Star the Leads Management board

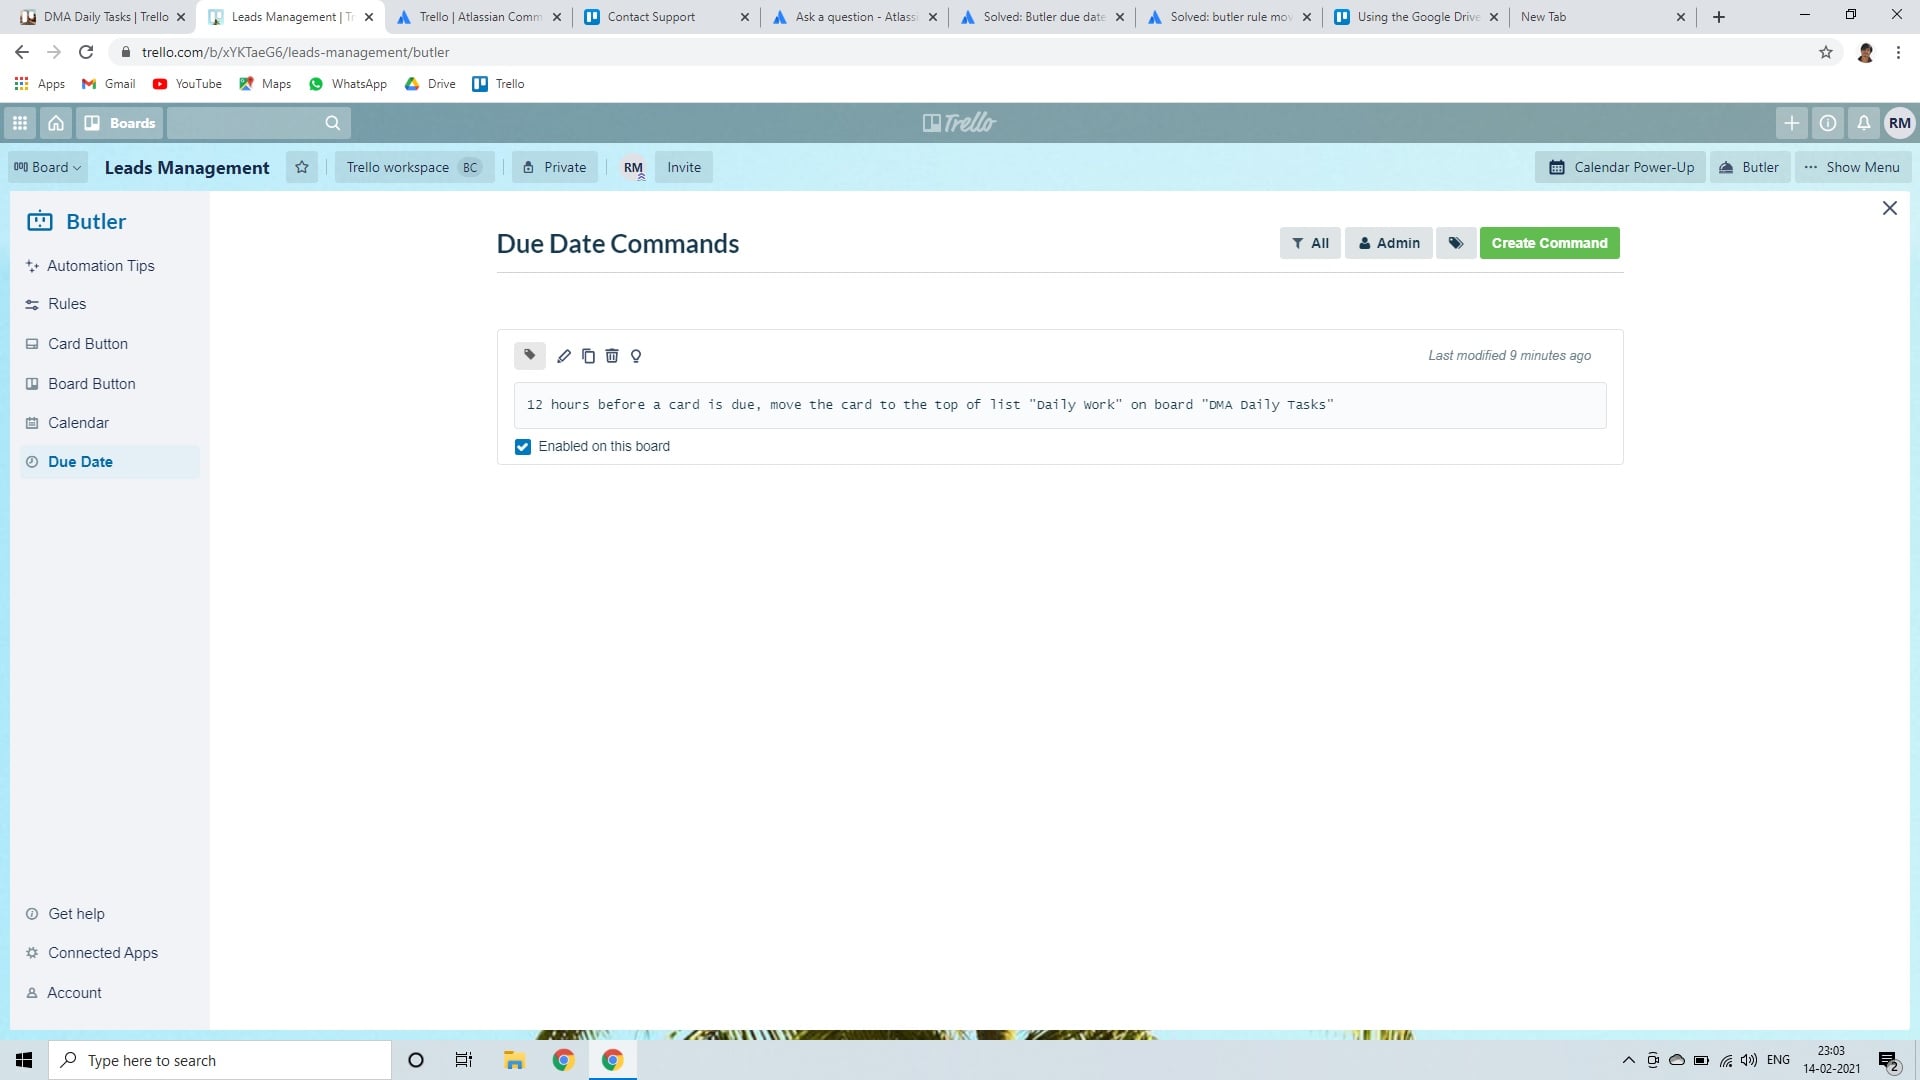tap(302, 167)
